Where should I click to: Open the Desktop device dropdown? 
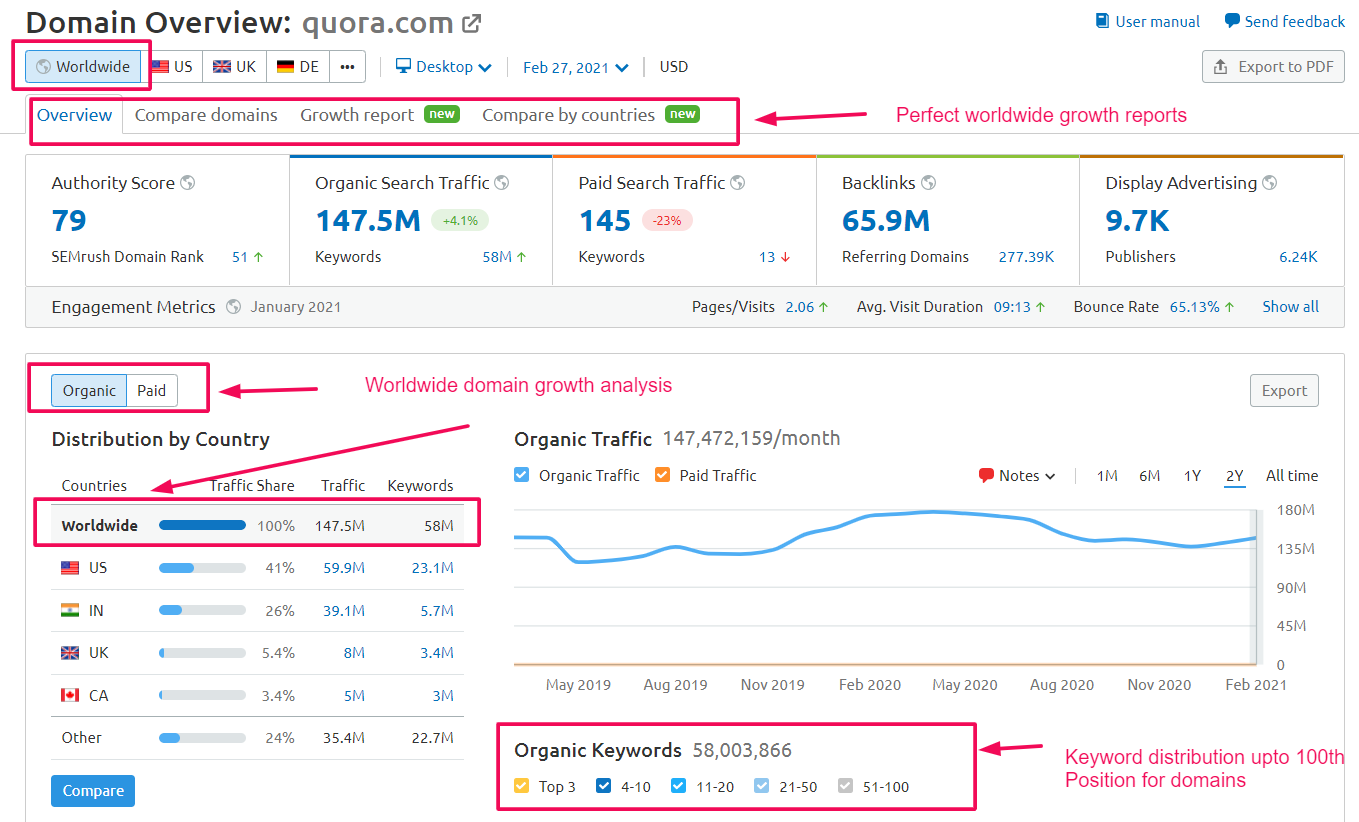pos(444,67)
